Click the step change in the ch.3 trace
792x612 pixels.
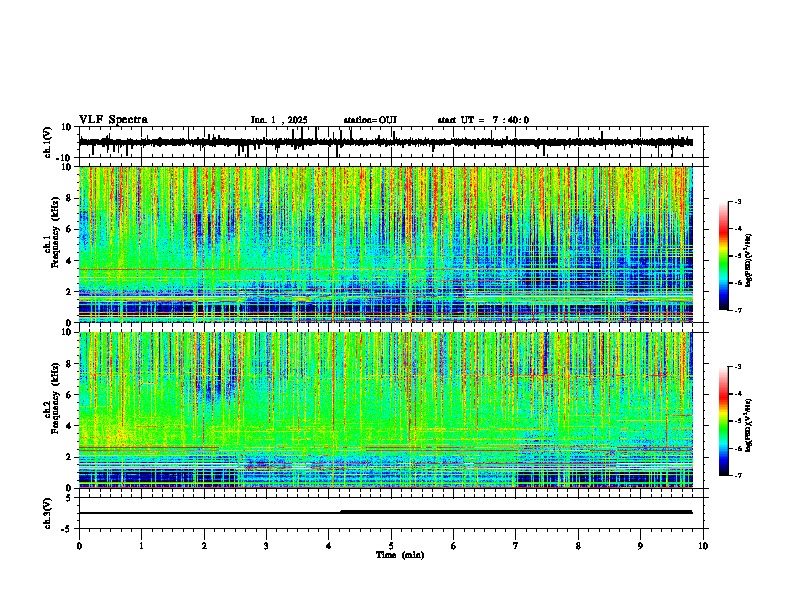coord(341,512)
